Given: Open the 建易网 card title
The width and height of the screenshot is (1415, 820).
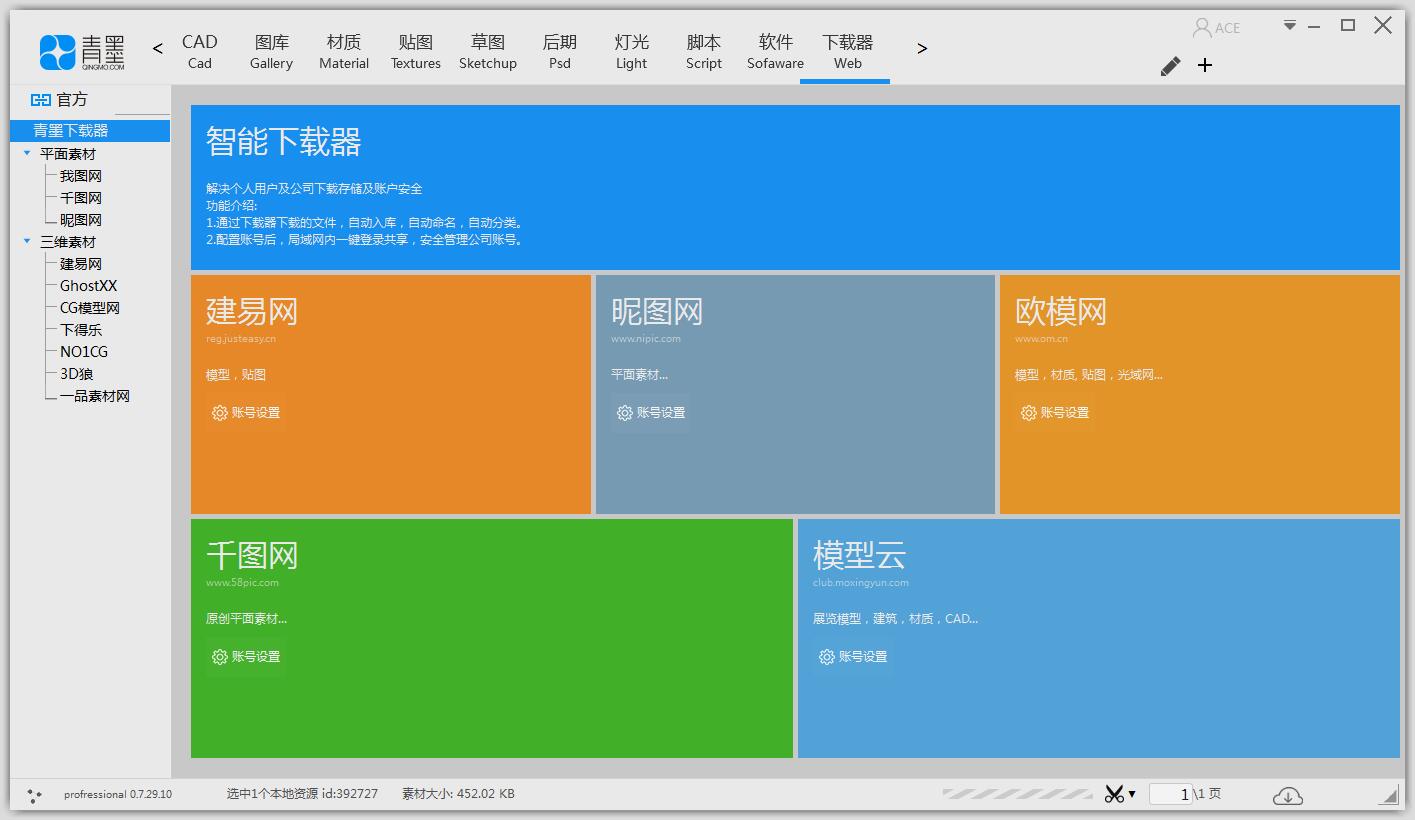Looking at the screenshot, I should tap(252, 311).
